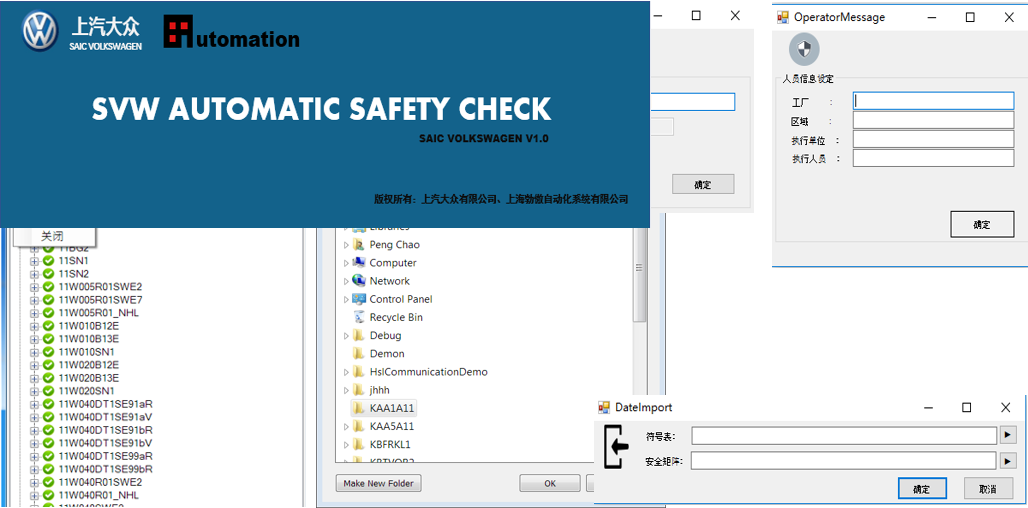Screen dimensions: 1028x508
Task: Click OK in the folder browser dialog
Action: pos(549,484)
